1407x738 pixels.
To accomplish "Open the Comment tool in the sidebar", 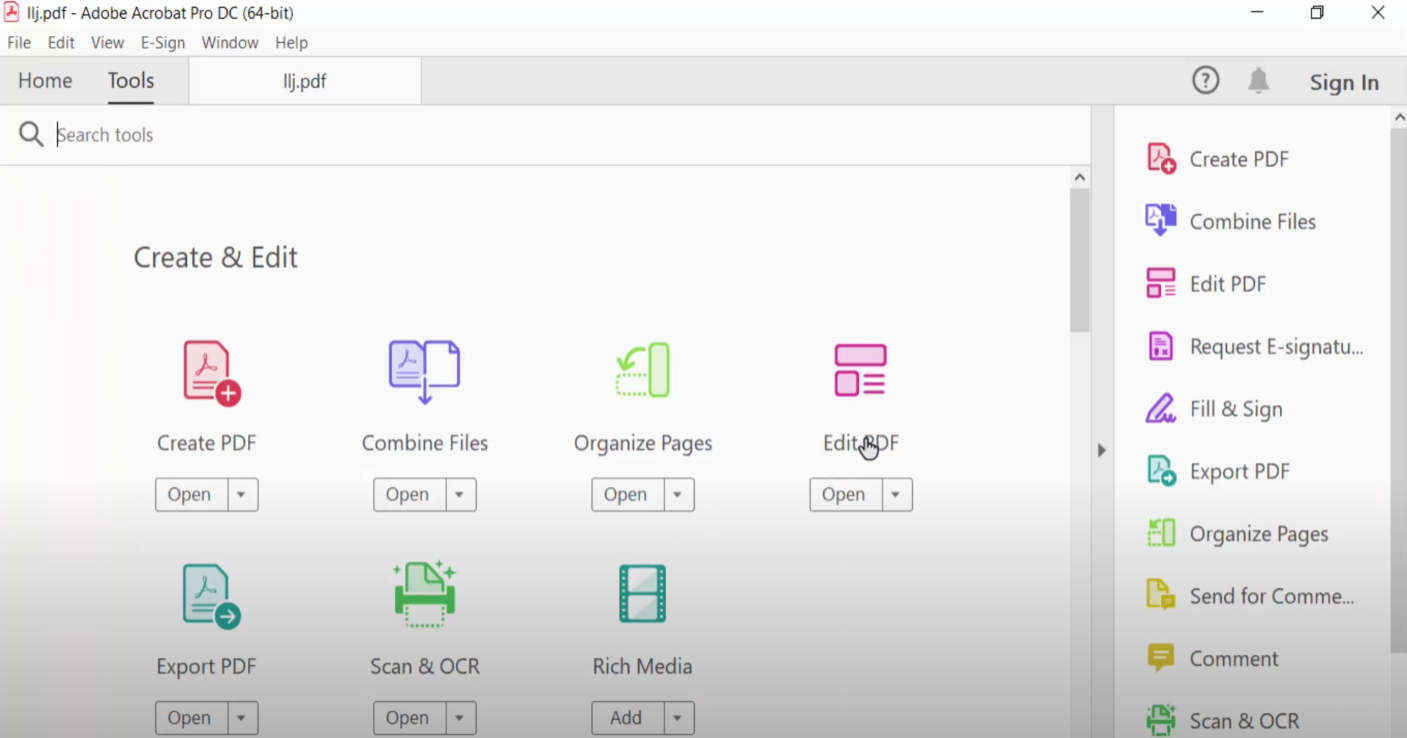I will (x=1233, y=658).
